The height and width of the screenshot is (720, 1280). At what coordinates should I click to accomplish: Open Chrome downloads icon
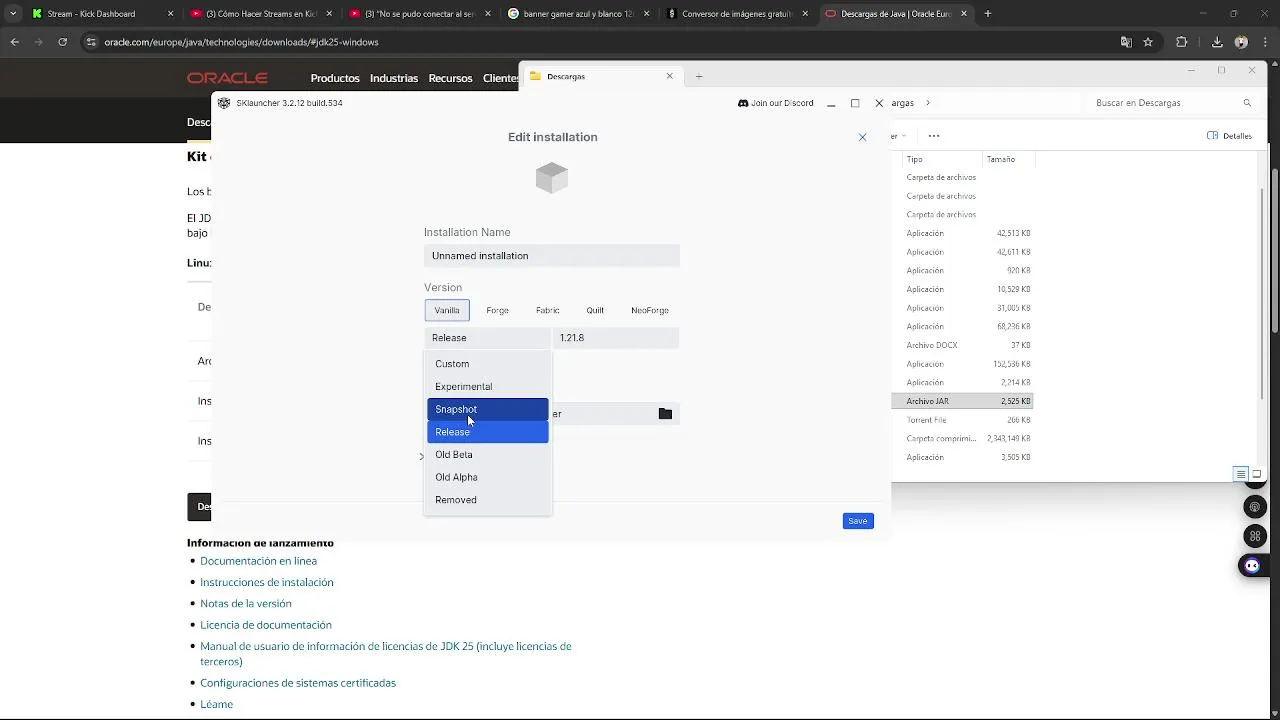point(1217,42)
